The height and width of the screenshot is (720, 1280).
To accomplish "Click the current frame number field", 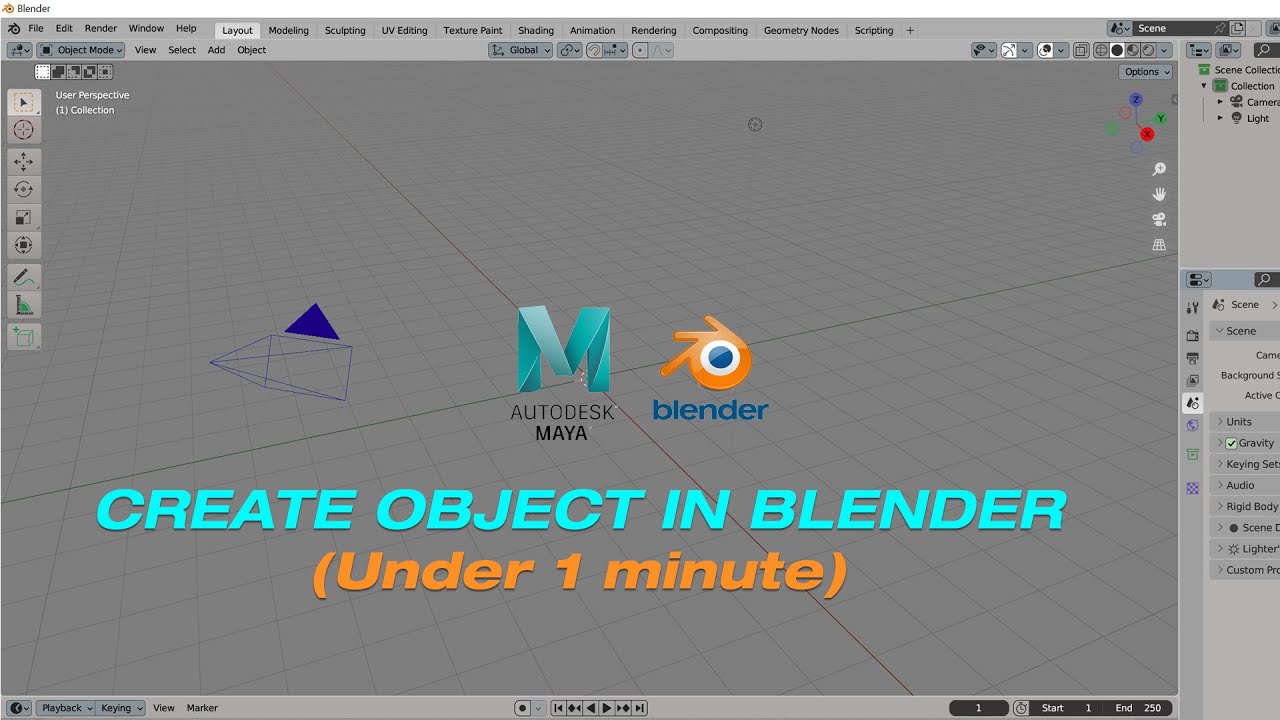I will coord(978,708).
